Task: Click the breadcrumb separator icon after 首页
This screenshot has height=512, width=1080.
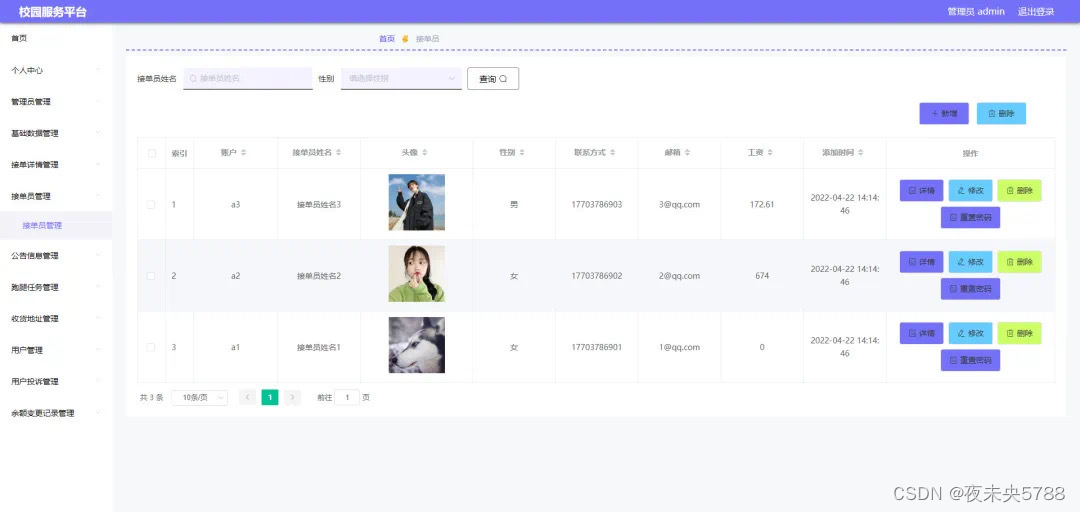Action: tap(405, 39)
